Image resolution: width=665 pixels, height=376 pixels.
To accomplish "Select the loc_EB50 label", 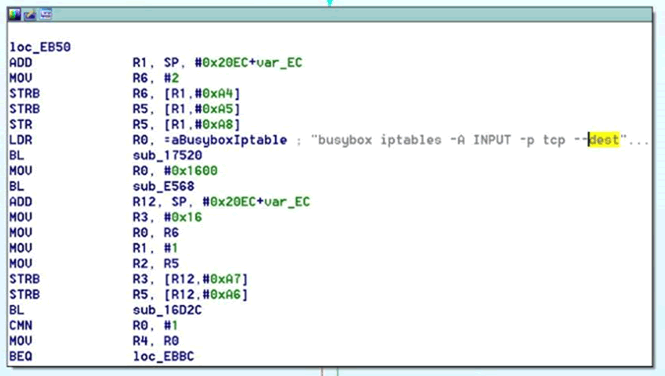I will (40, 47).
